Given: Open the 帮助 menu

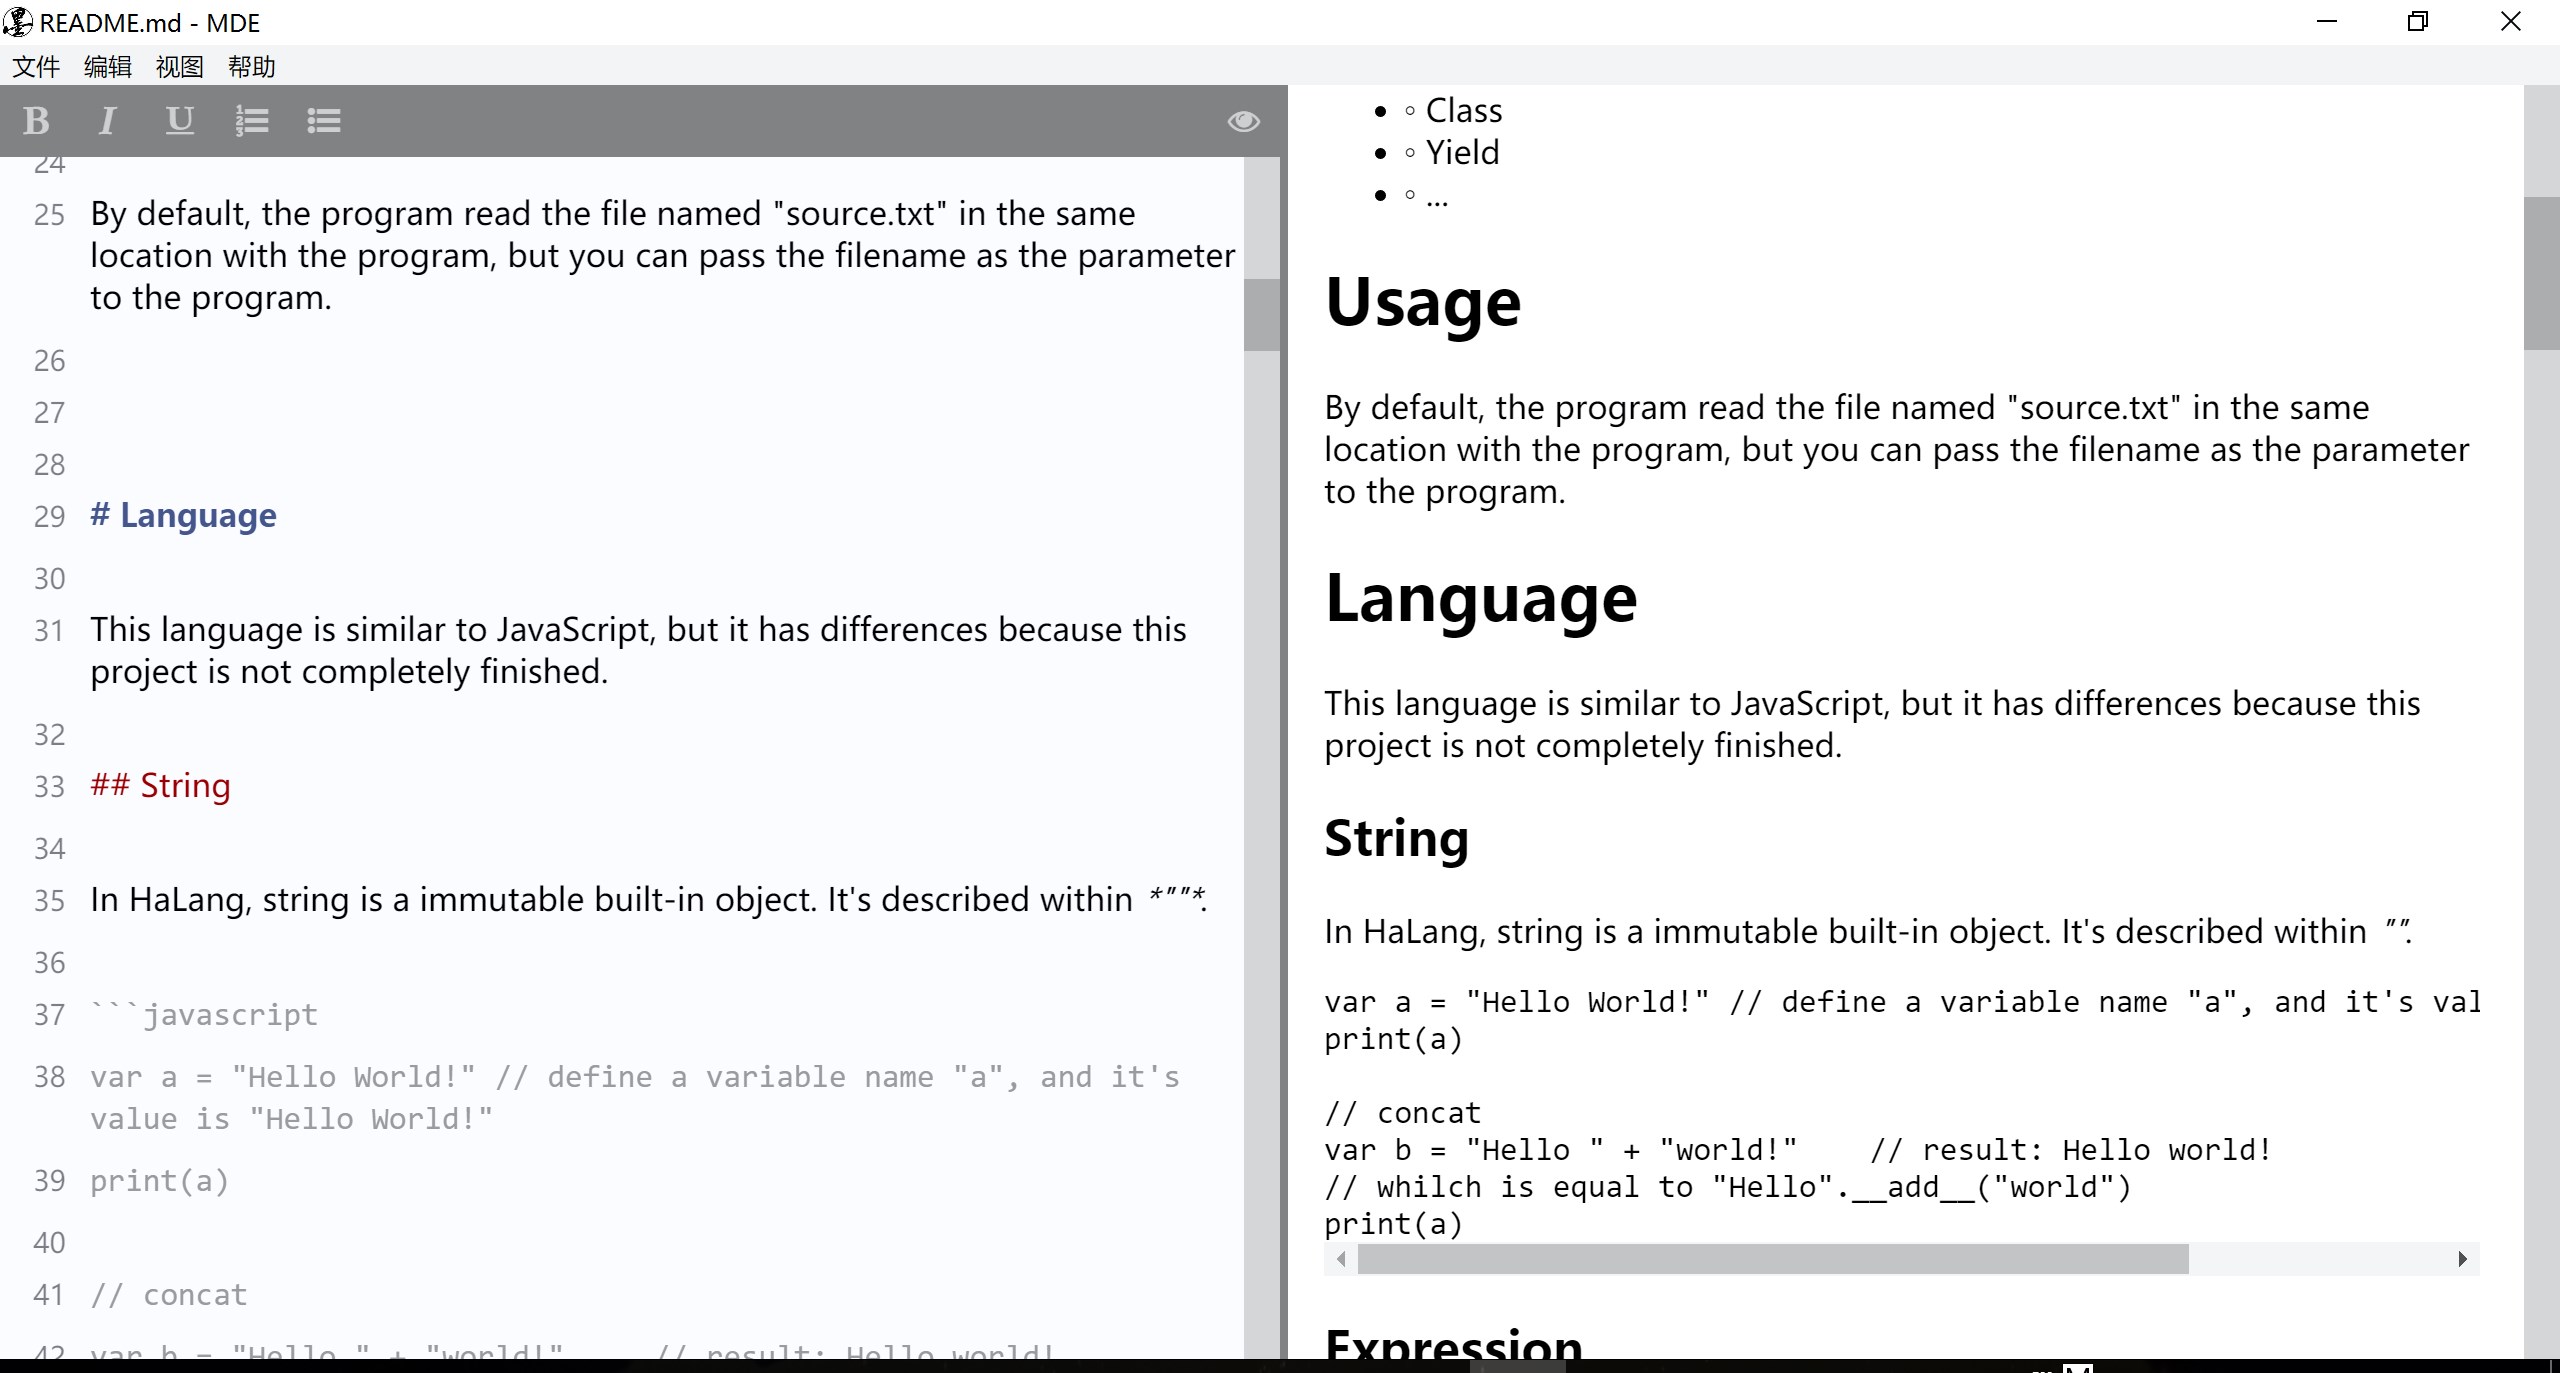Looking at the screenshot, I should click(x=252, y=67).
